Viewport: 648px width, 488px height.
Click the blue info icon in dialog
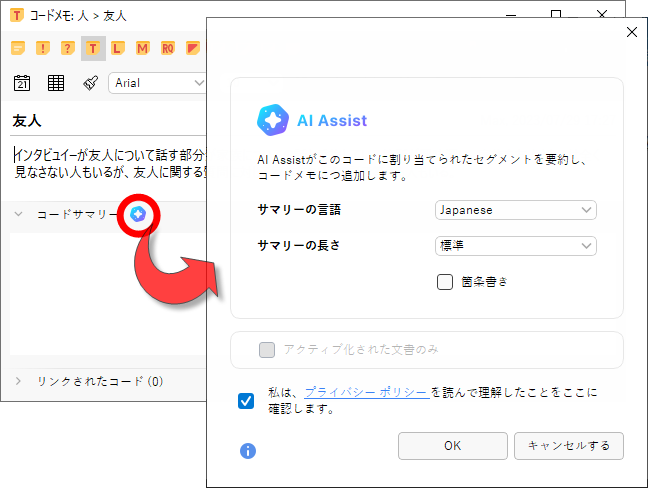[248, 451]
